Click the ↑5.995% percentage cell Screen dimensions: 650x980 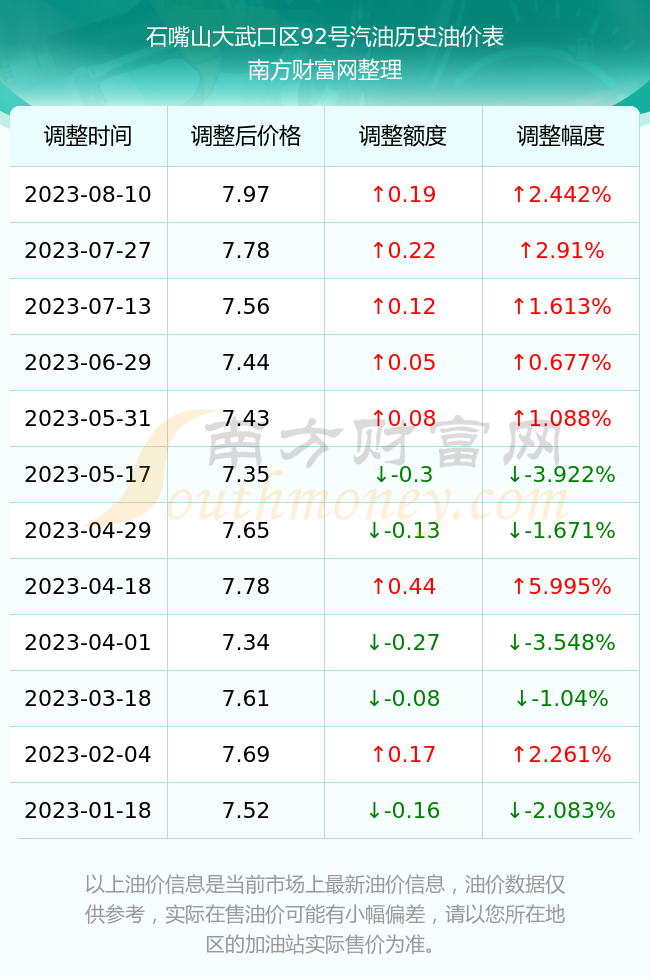pos(561,586)
